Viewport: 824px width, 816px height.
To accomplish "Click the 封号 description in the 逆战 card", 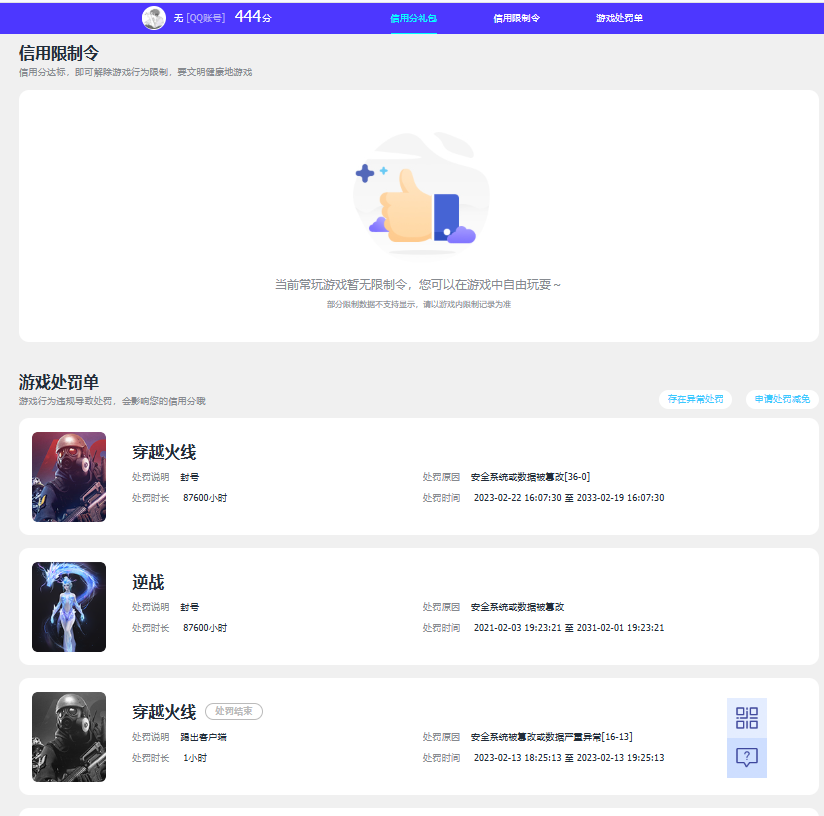I will (190, 607).
